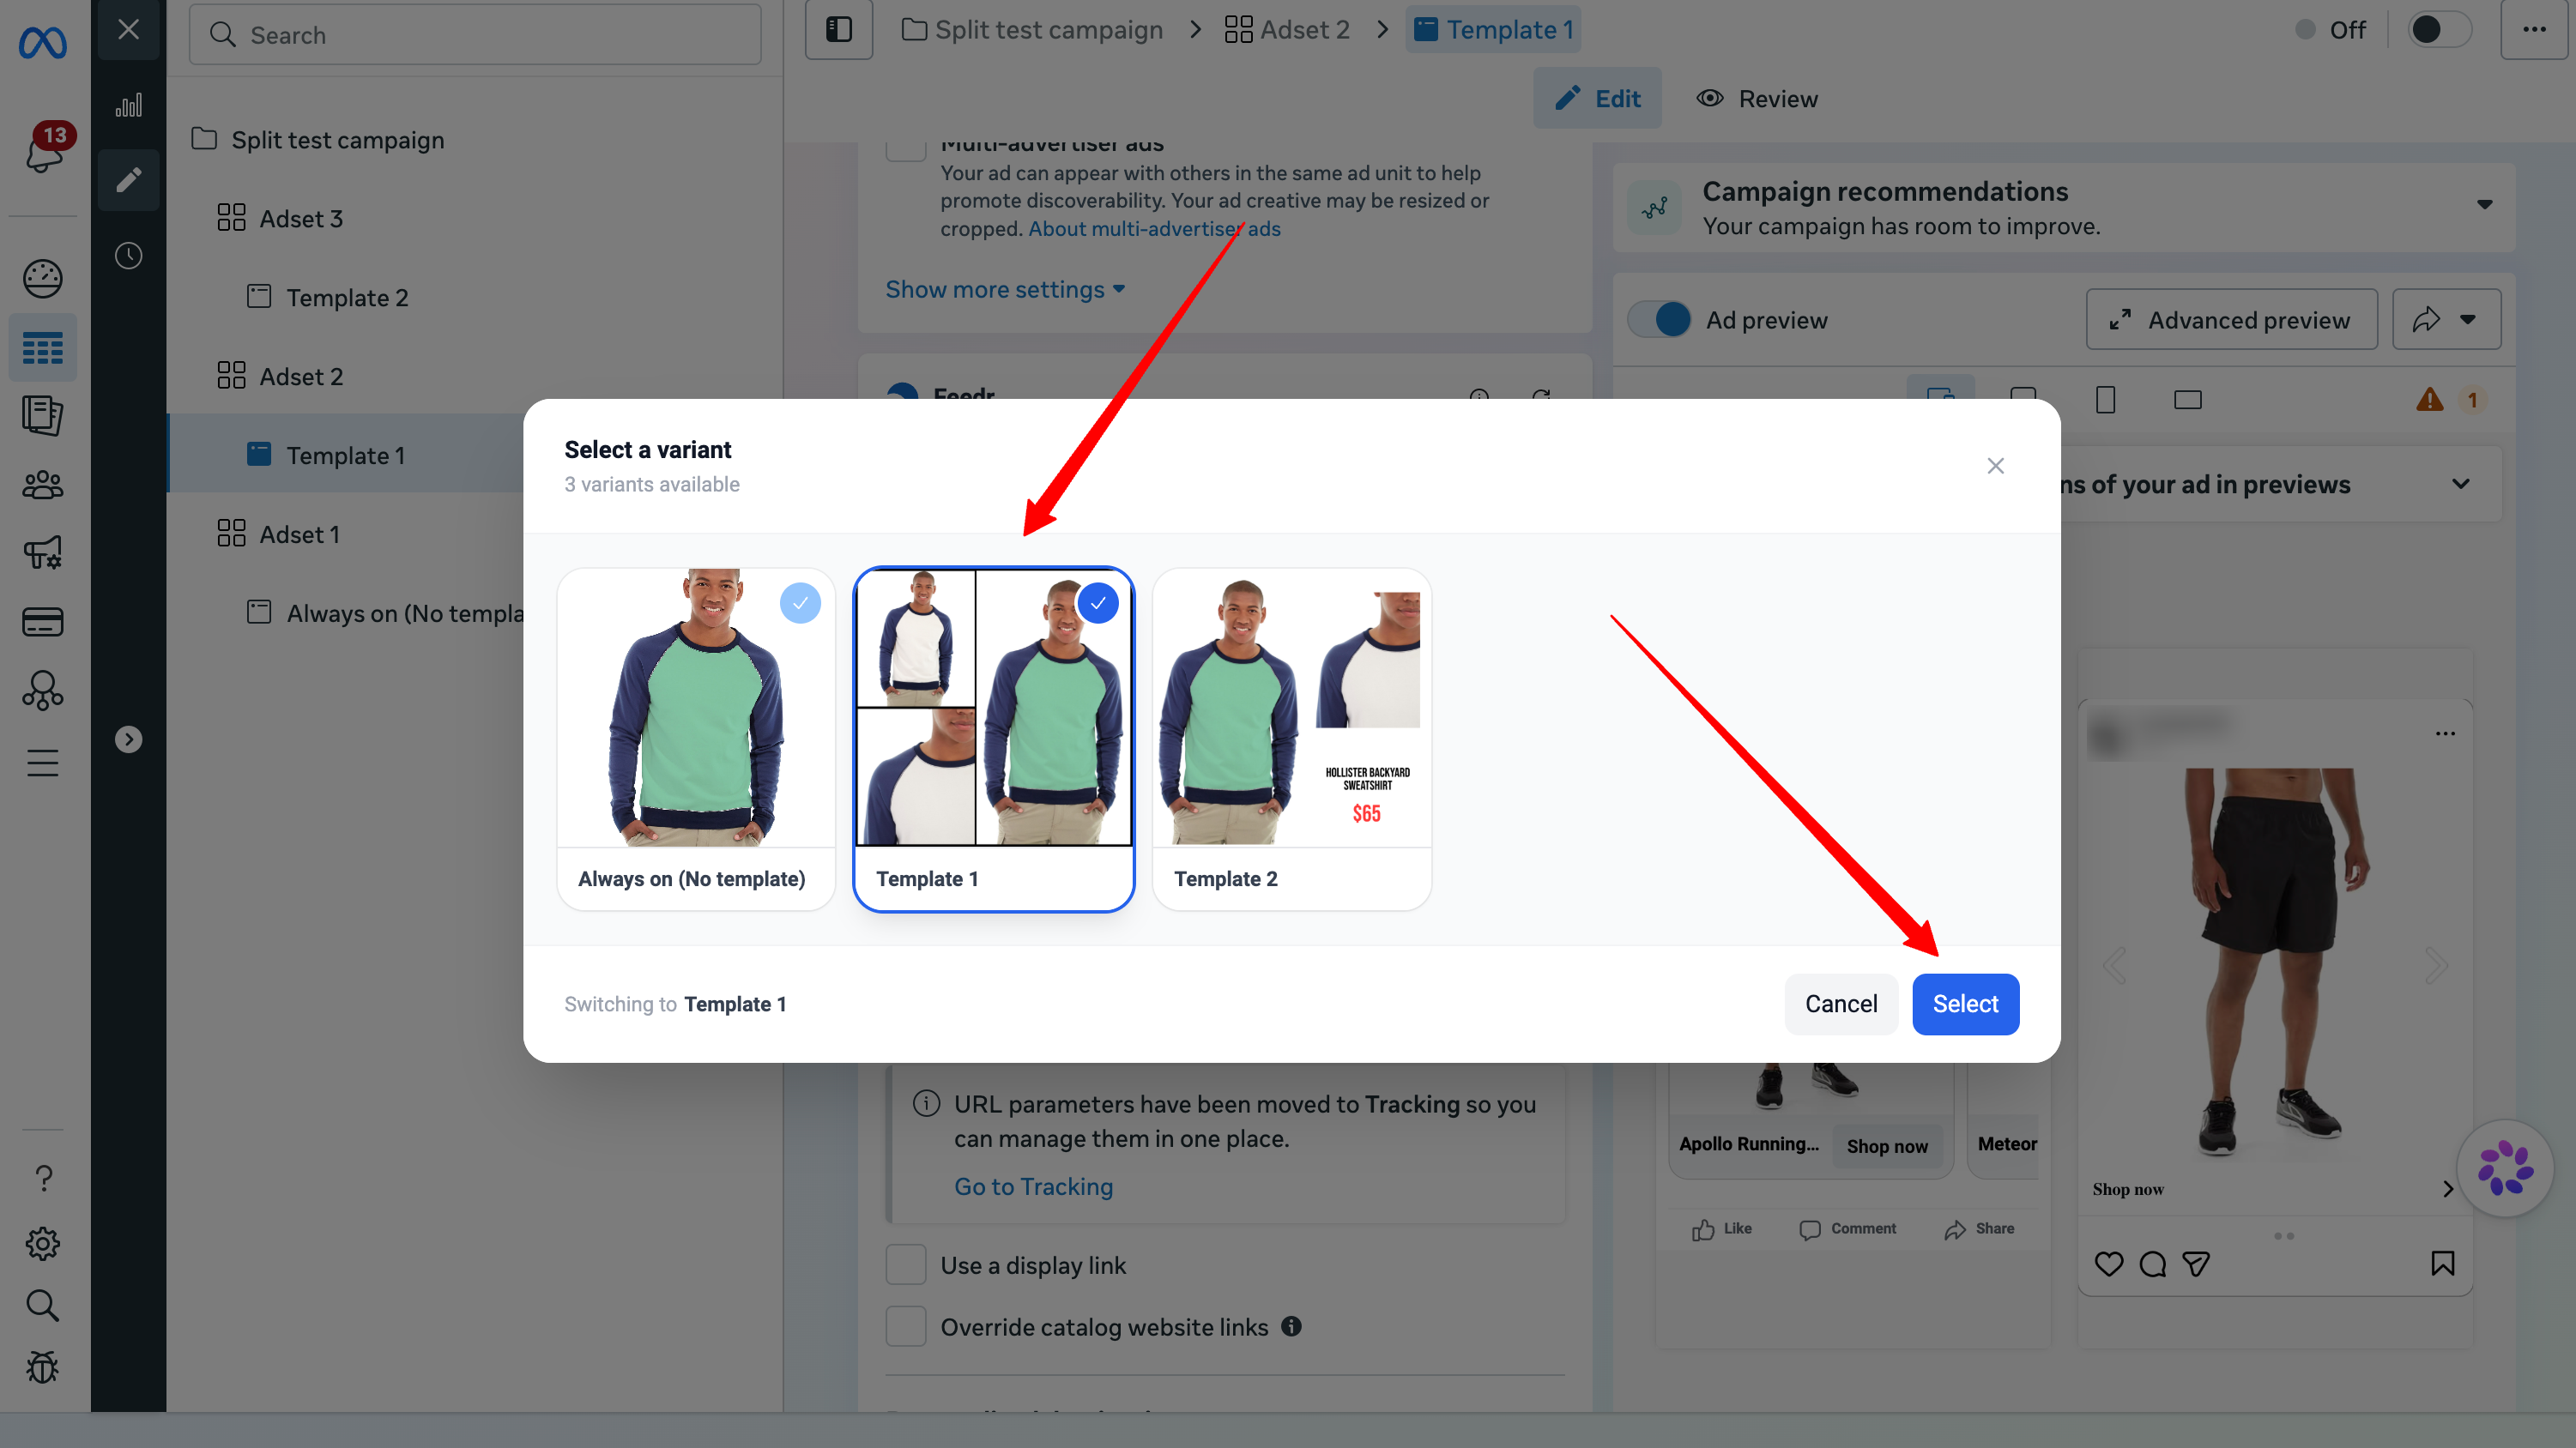This screenshot has width=2576, height=1448.
Task: Expand the dark sidebar with arrow button
Action: (128, 739)
